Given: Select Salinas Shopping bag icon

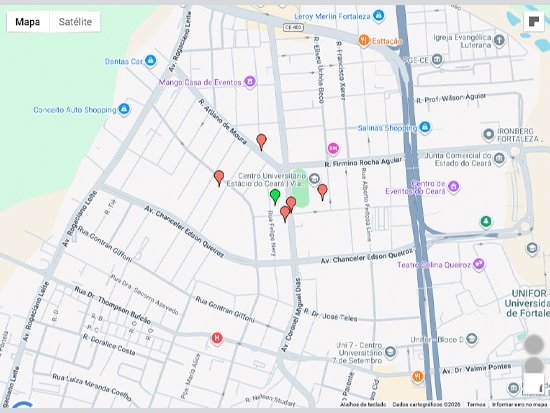Looking at the screenshot, I should 425,127.
